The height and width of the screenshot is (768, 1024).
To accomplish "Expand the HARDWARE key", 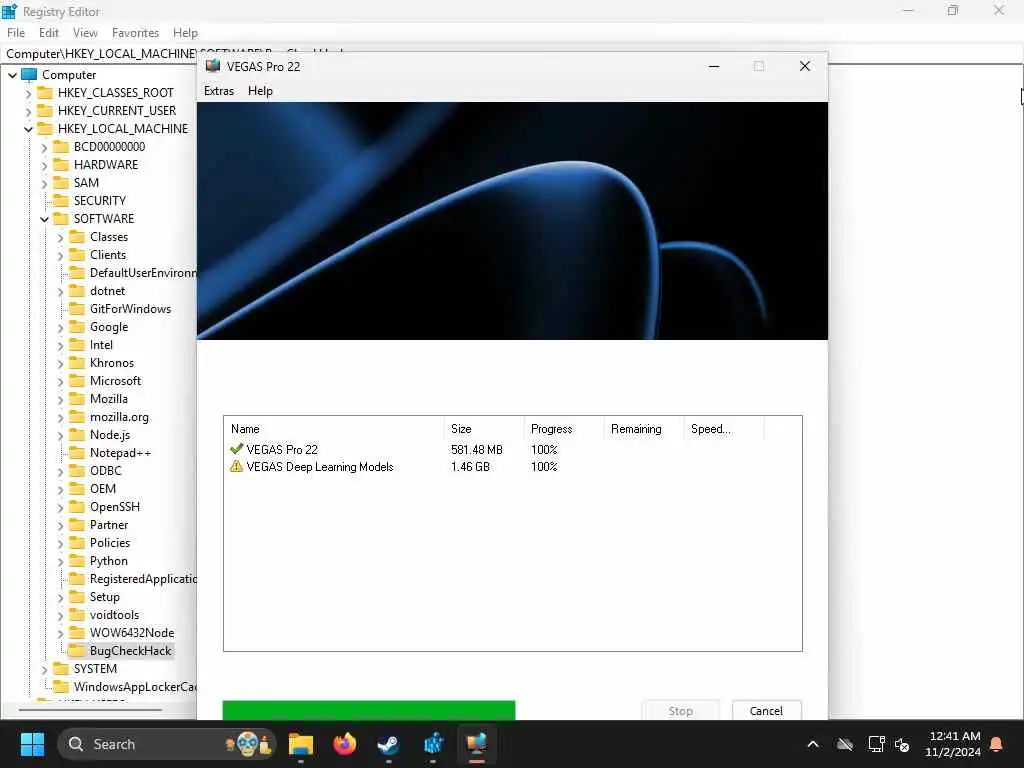I will point(44,165).
